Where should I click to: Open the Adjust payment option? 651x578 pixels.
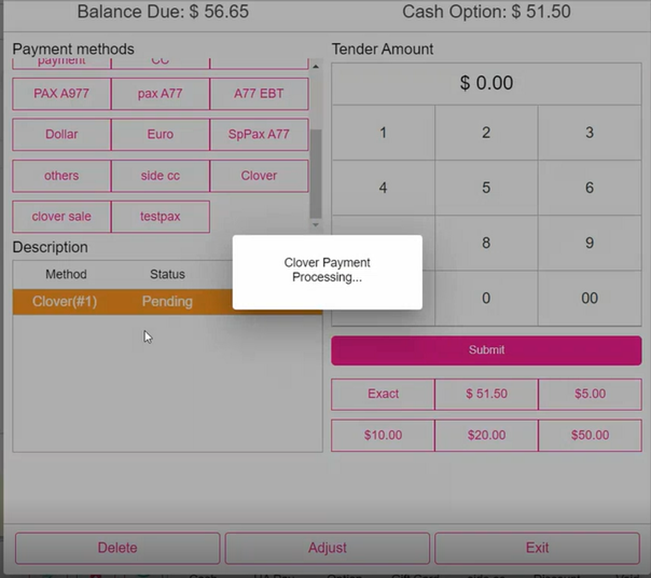click(327, 548)
